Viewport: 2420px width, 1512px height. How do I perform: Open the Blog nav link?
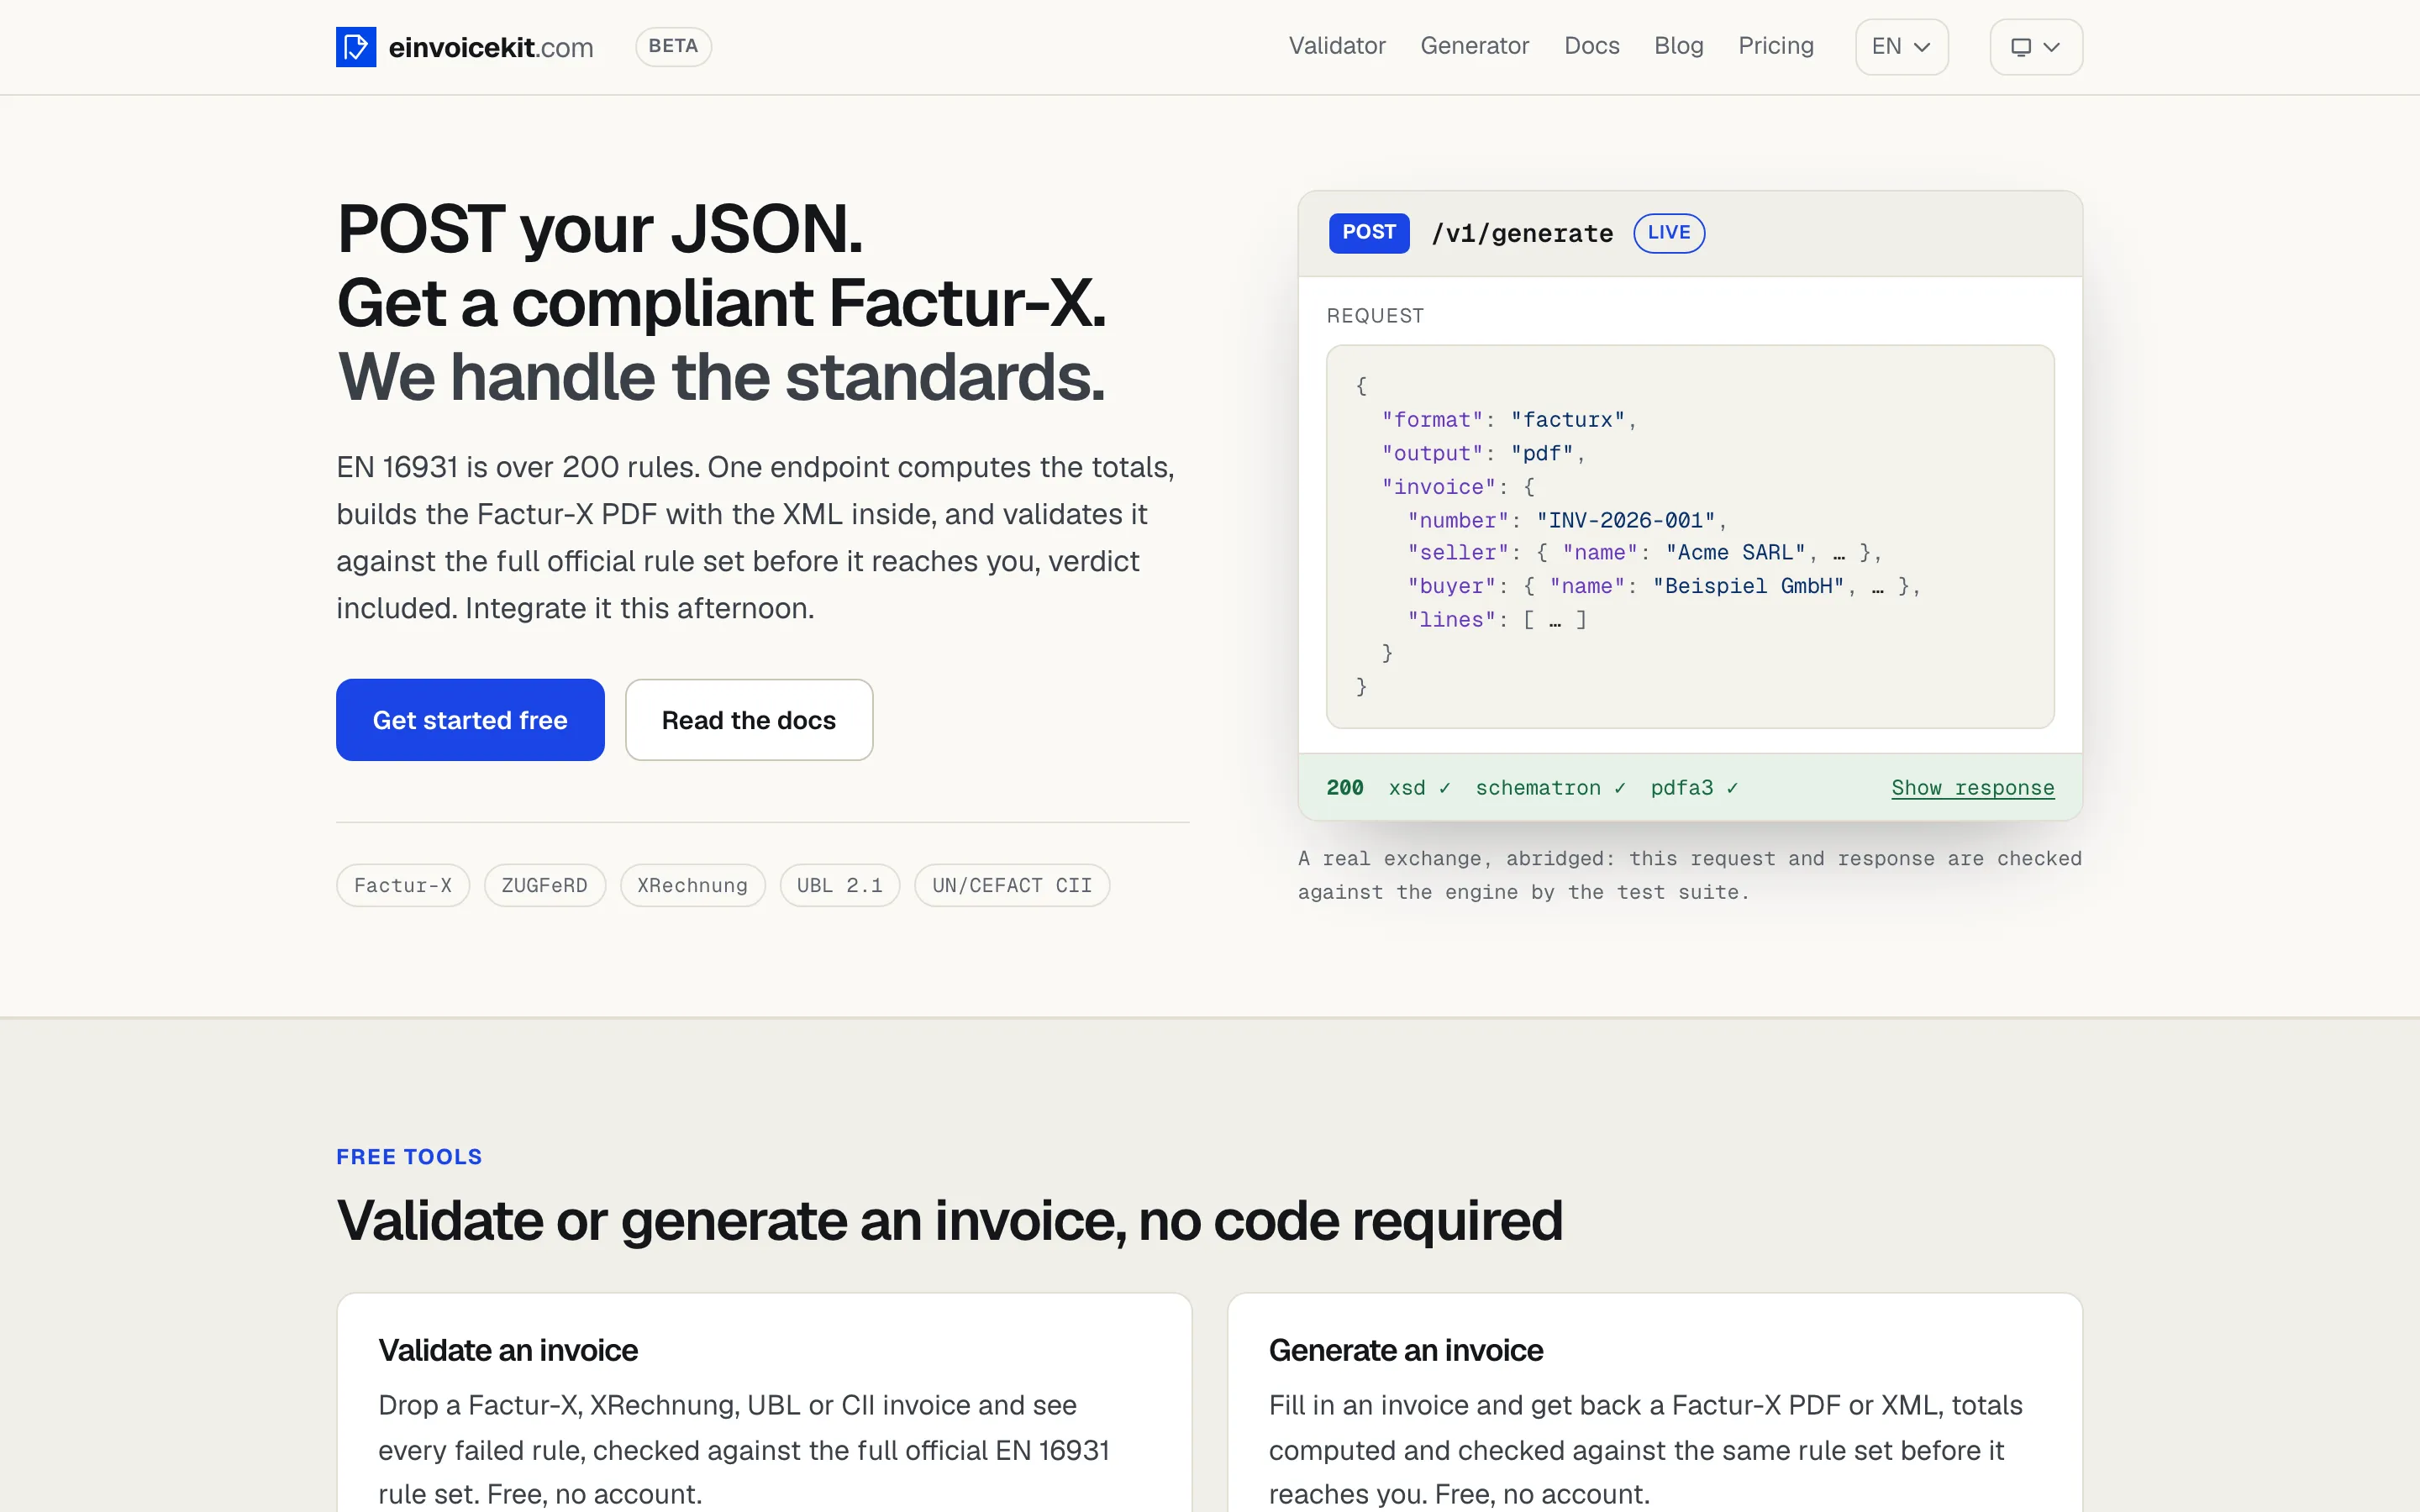point(1678,46)
